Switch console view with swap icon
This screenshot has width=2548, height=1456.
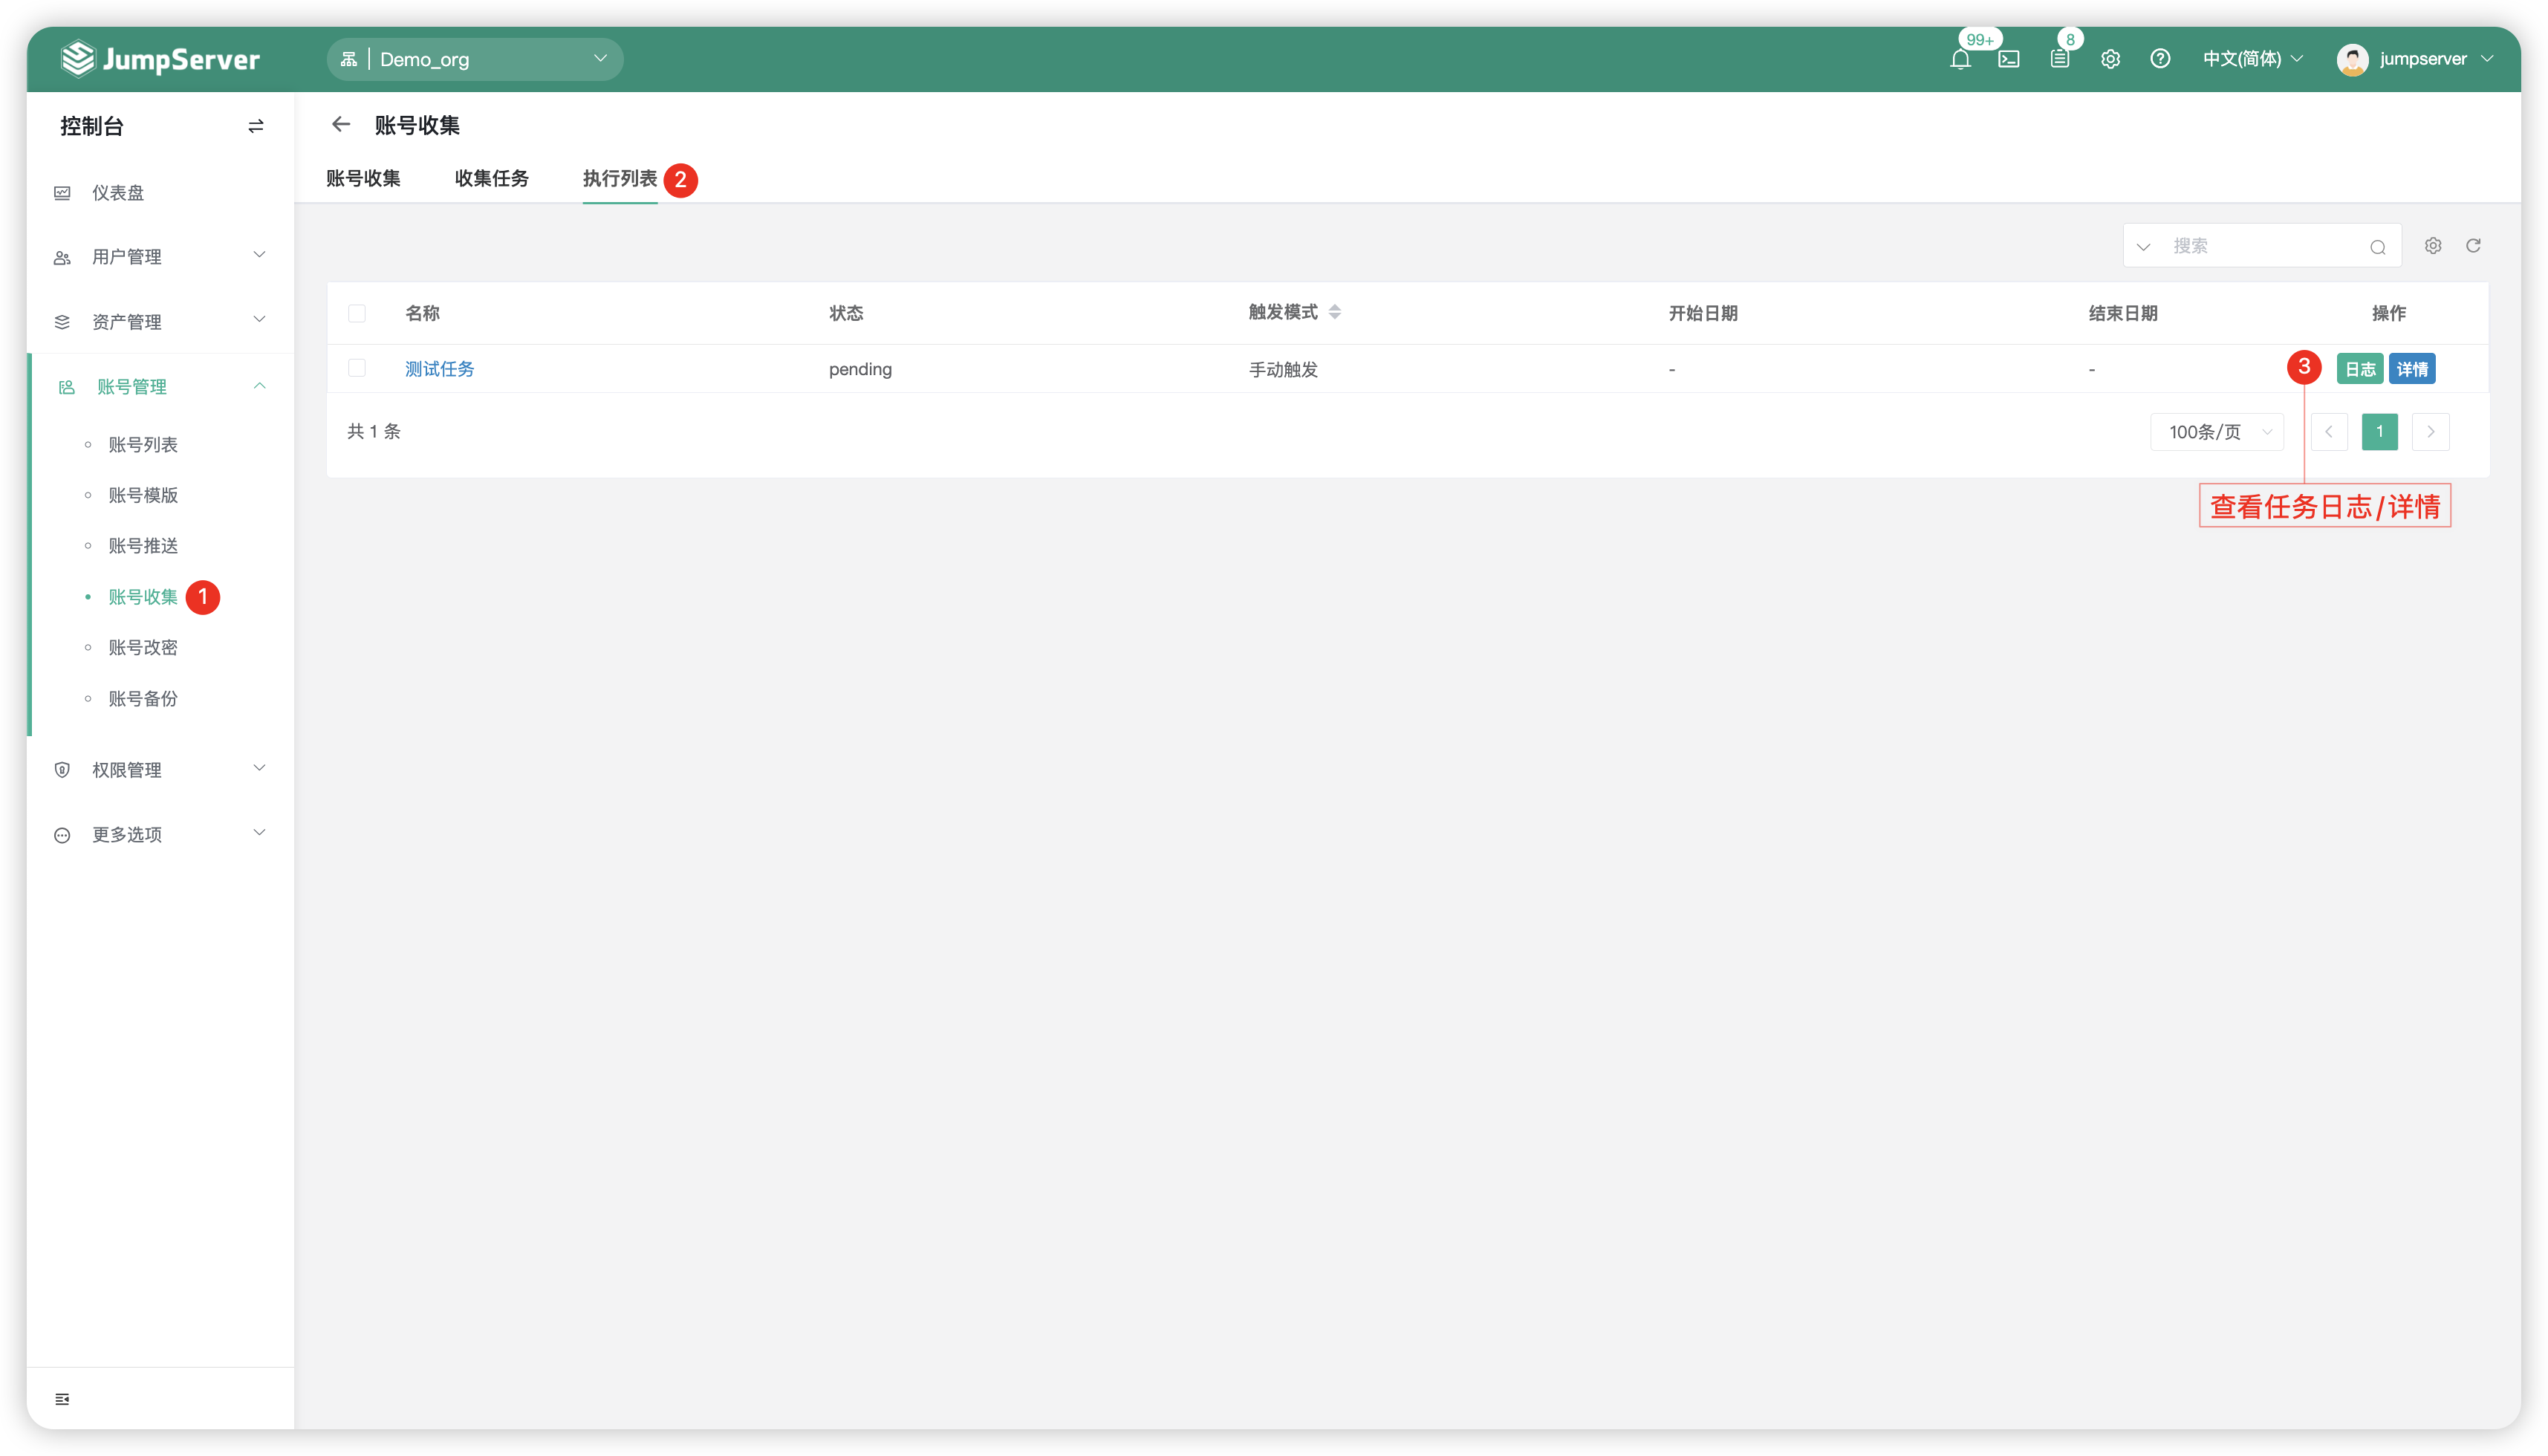click(x=256, y=126)
